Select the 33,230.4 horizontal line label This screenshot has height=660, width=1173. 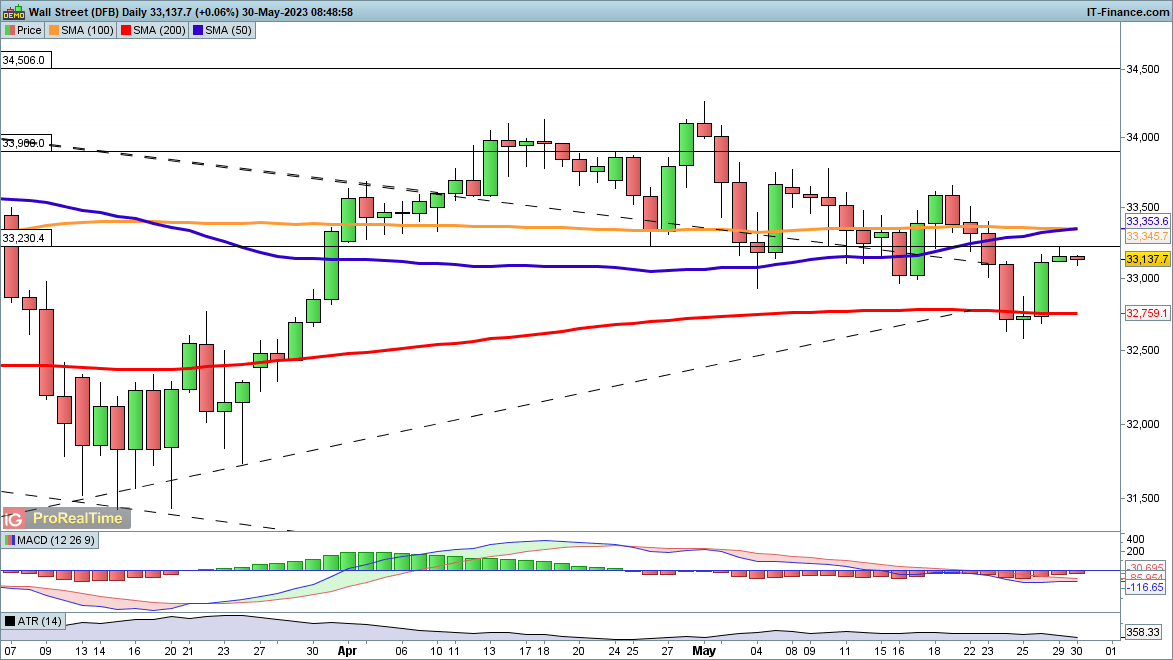click(26, 238)
